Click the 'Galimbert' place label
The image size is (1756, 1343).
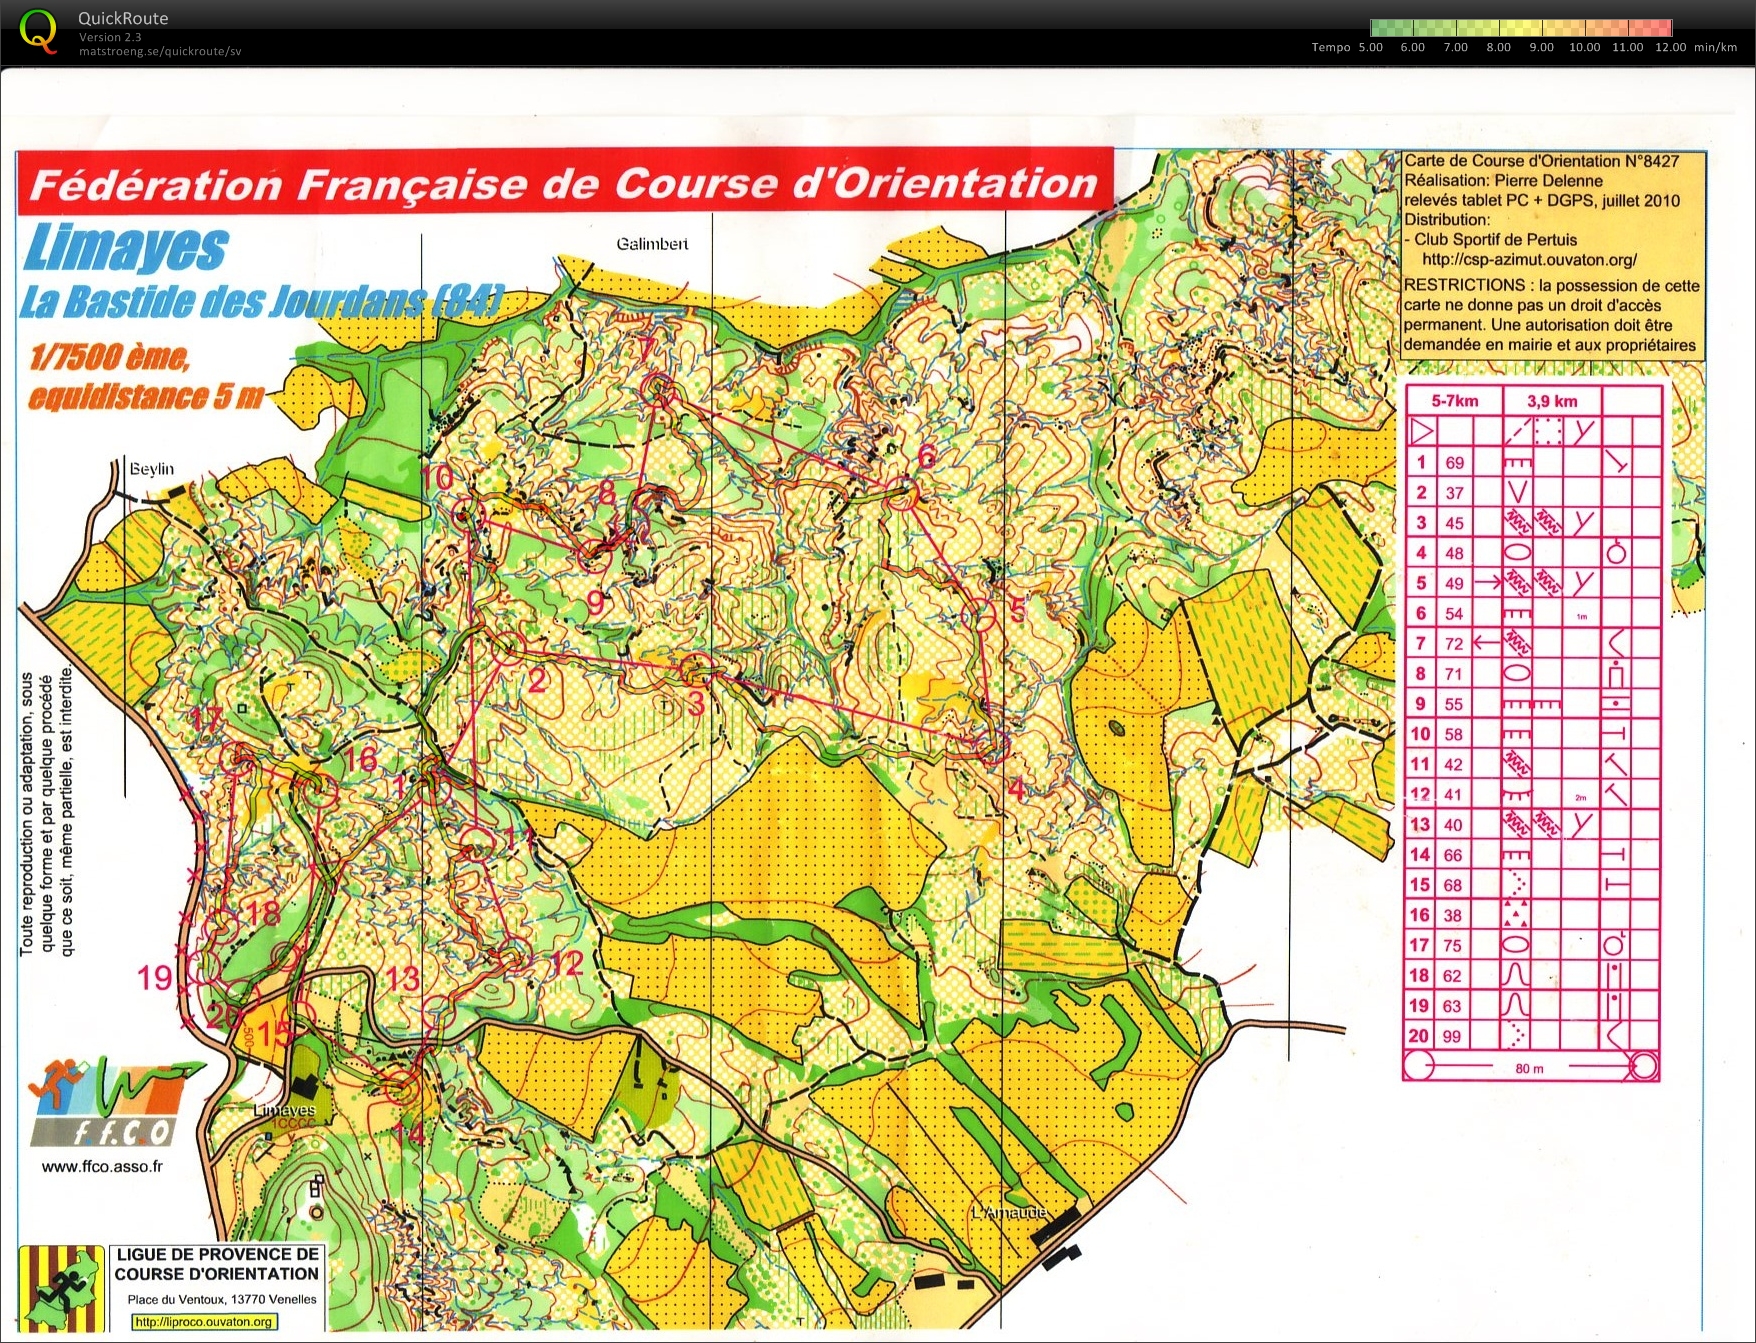(x=652, y=244)
